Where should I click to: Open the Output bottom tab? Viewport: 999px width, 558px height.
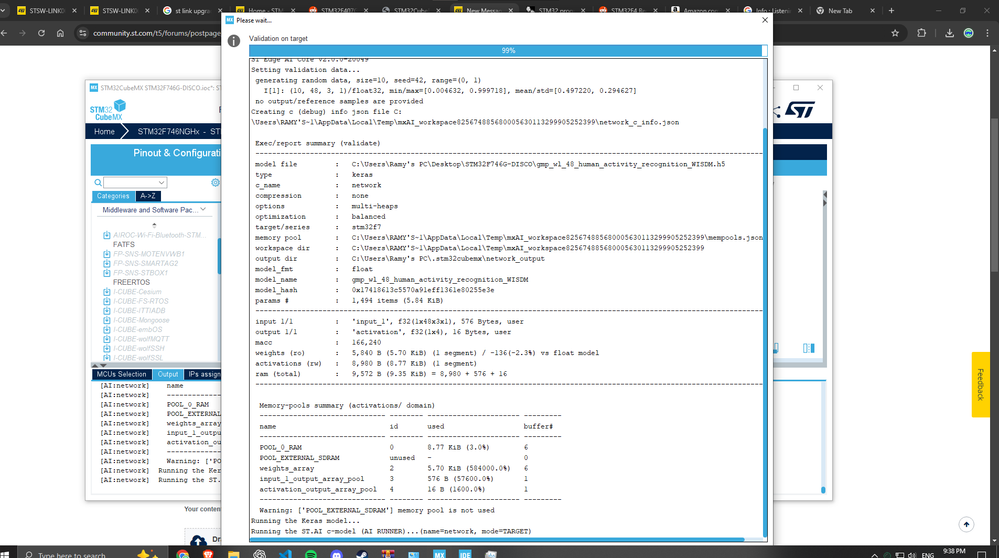pos(168,375)
